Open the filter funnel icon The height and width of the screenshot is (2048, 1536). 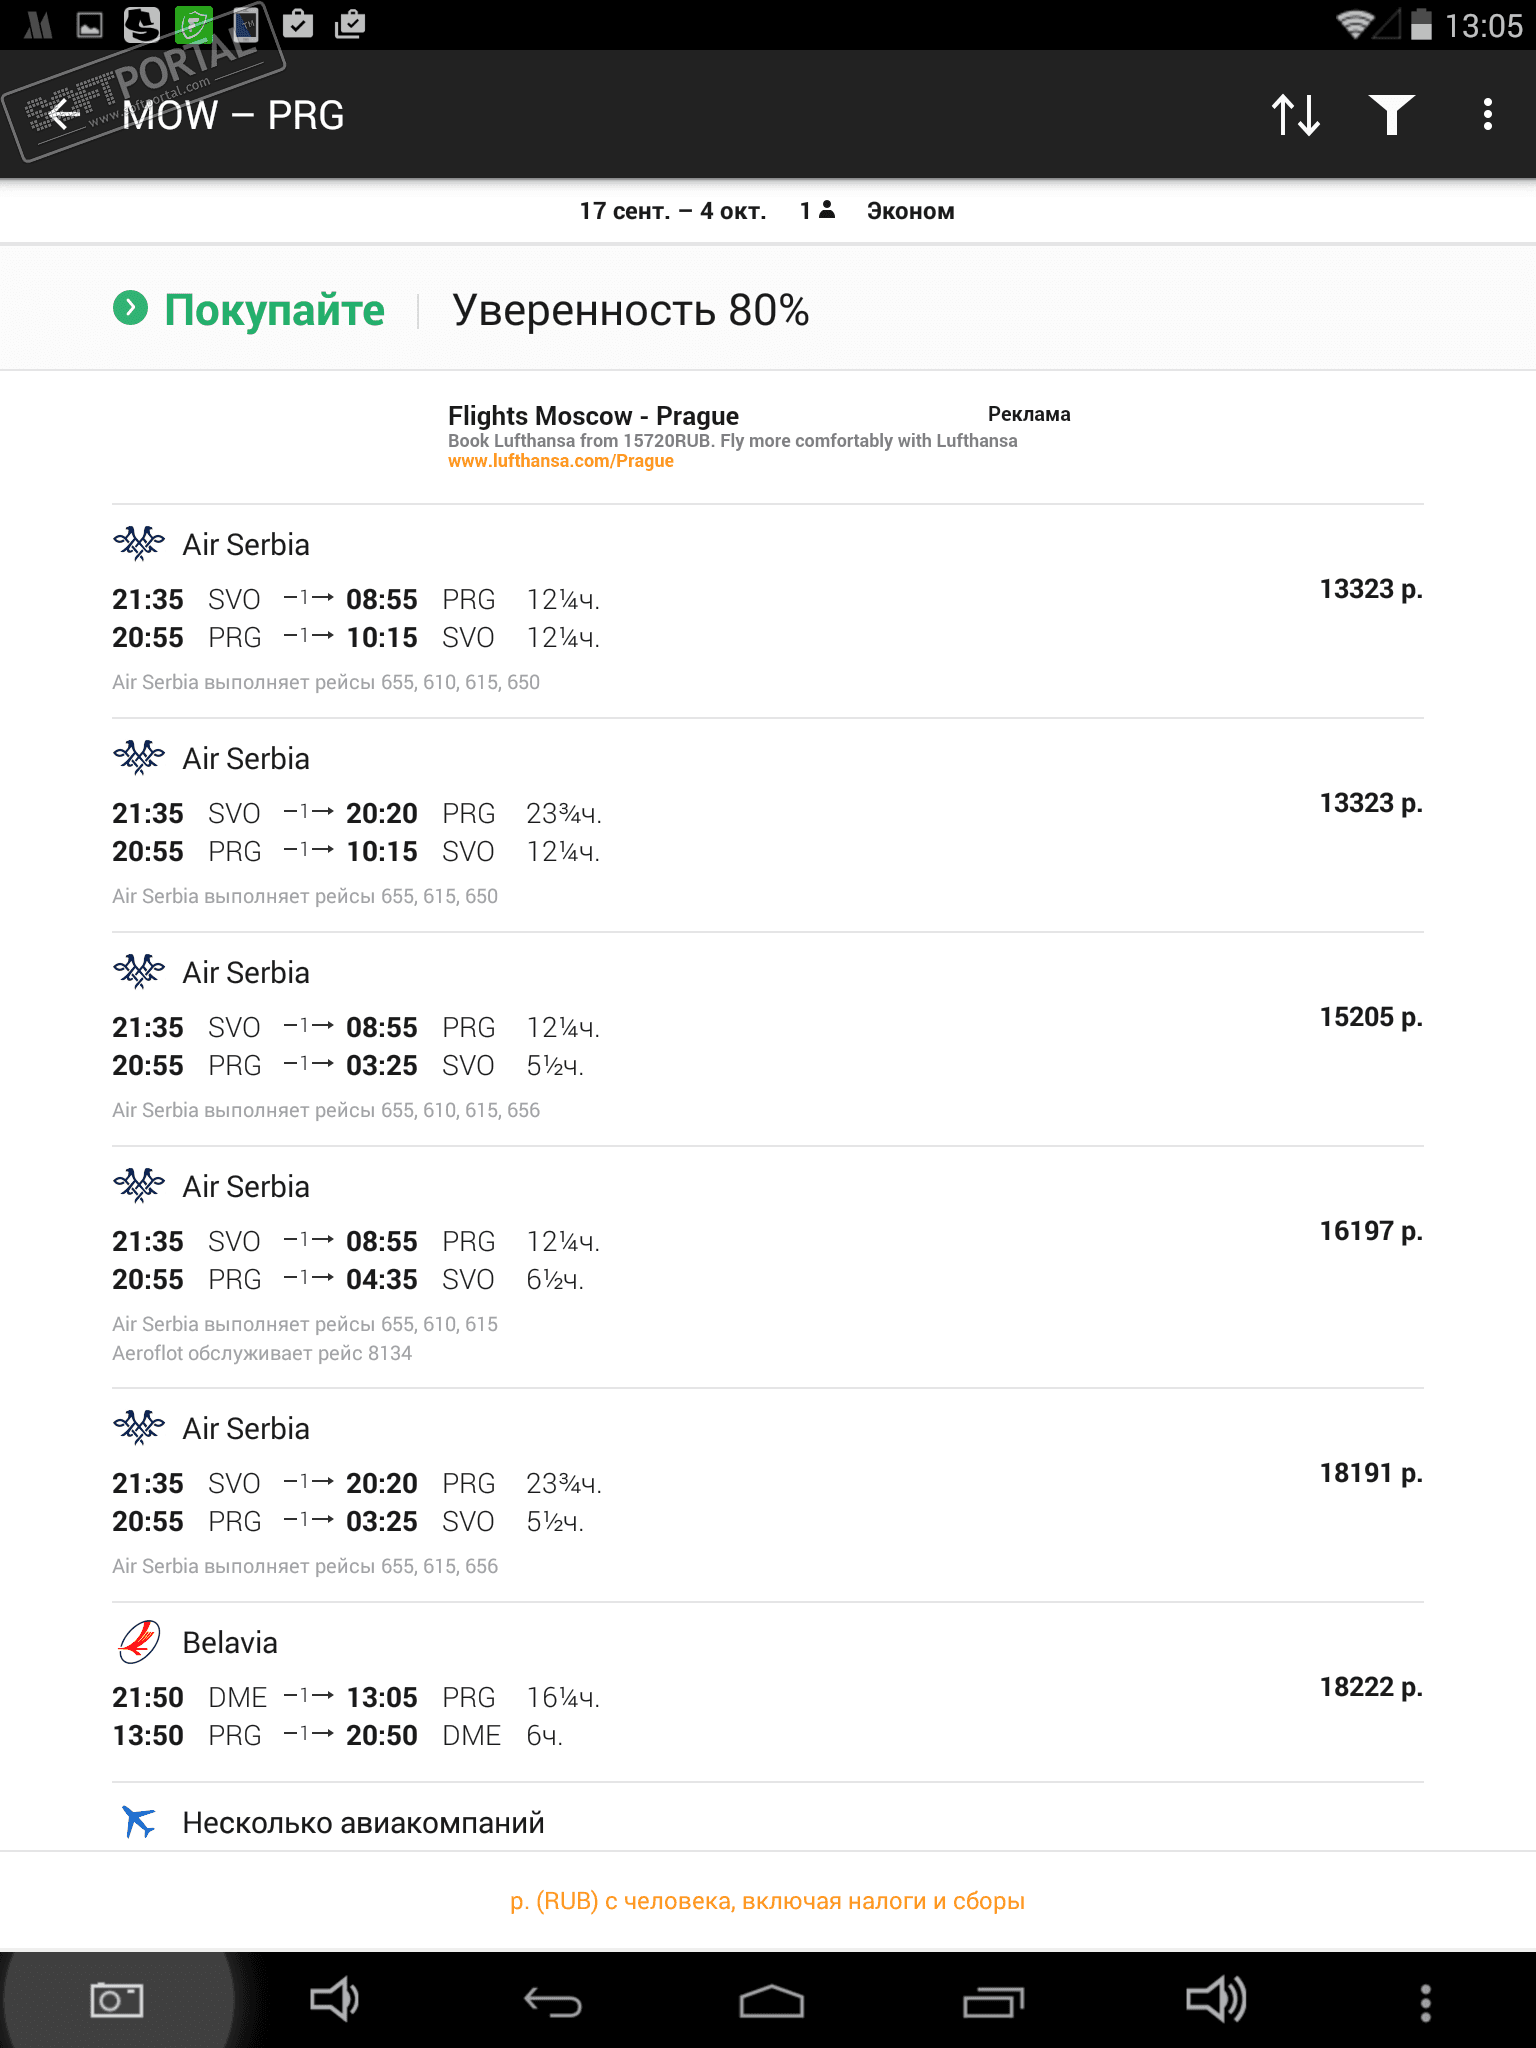click(x=1391, y=115)
